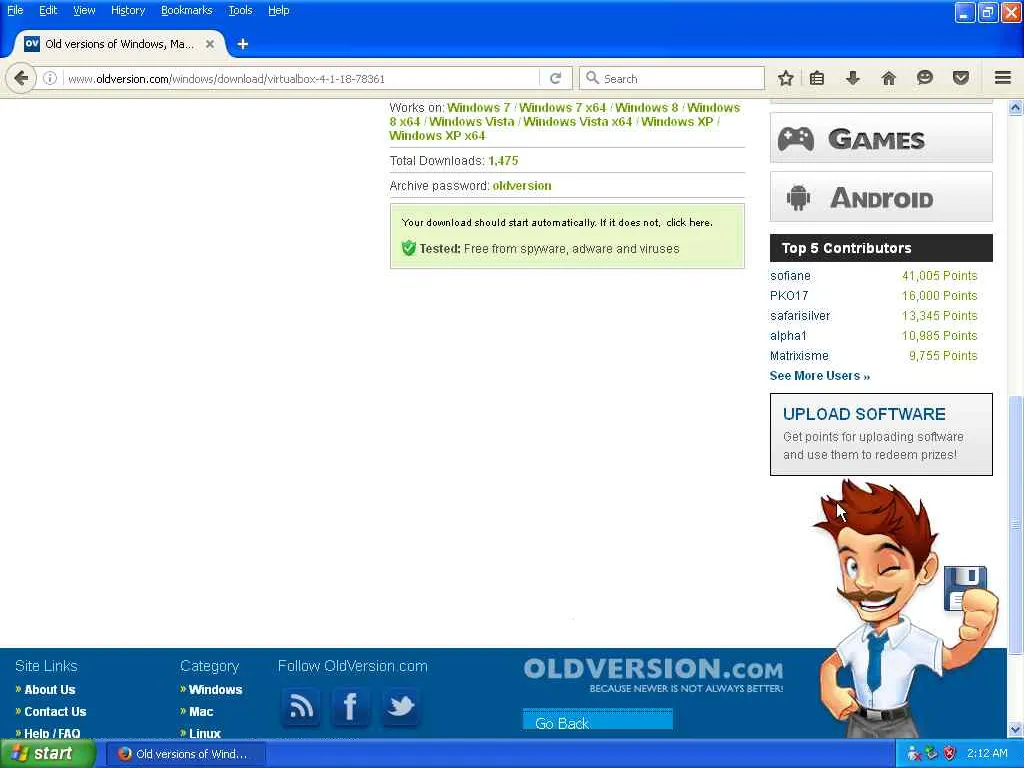Follow the 'click here' download link
This screenshot has height=768, width=1024.
[x=688, y=223]
